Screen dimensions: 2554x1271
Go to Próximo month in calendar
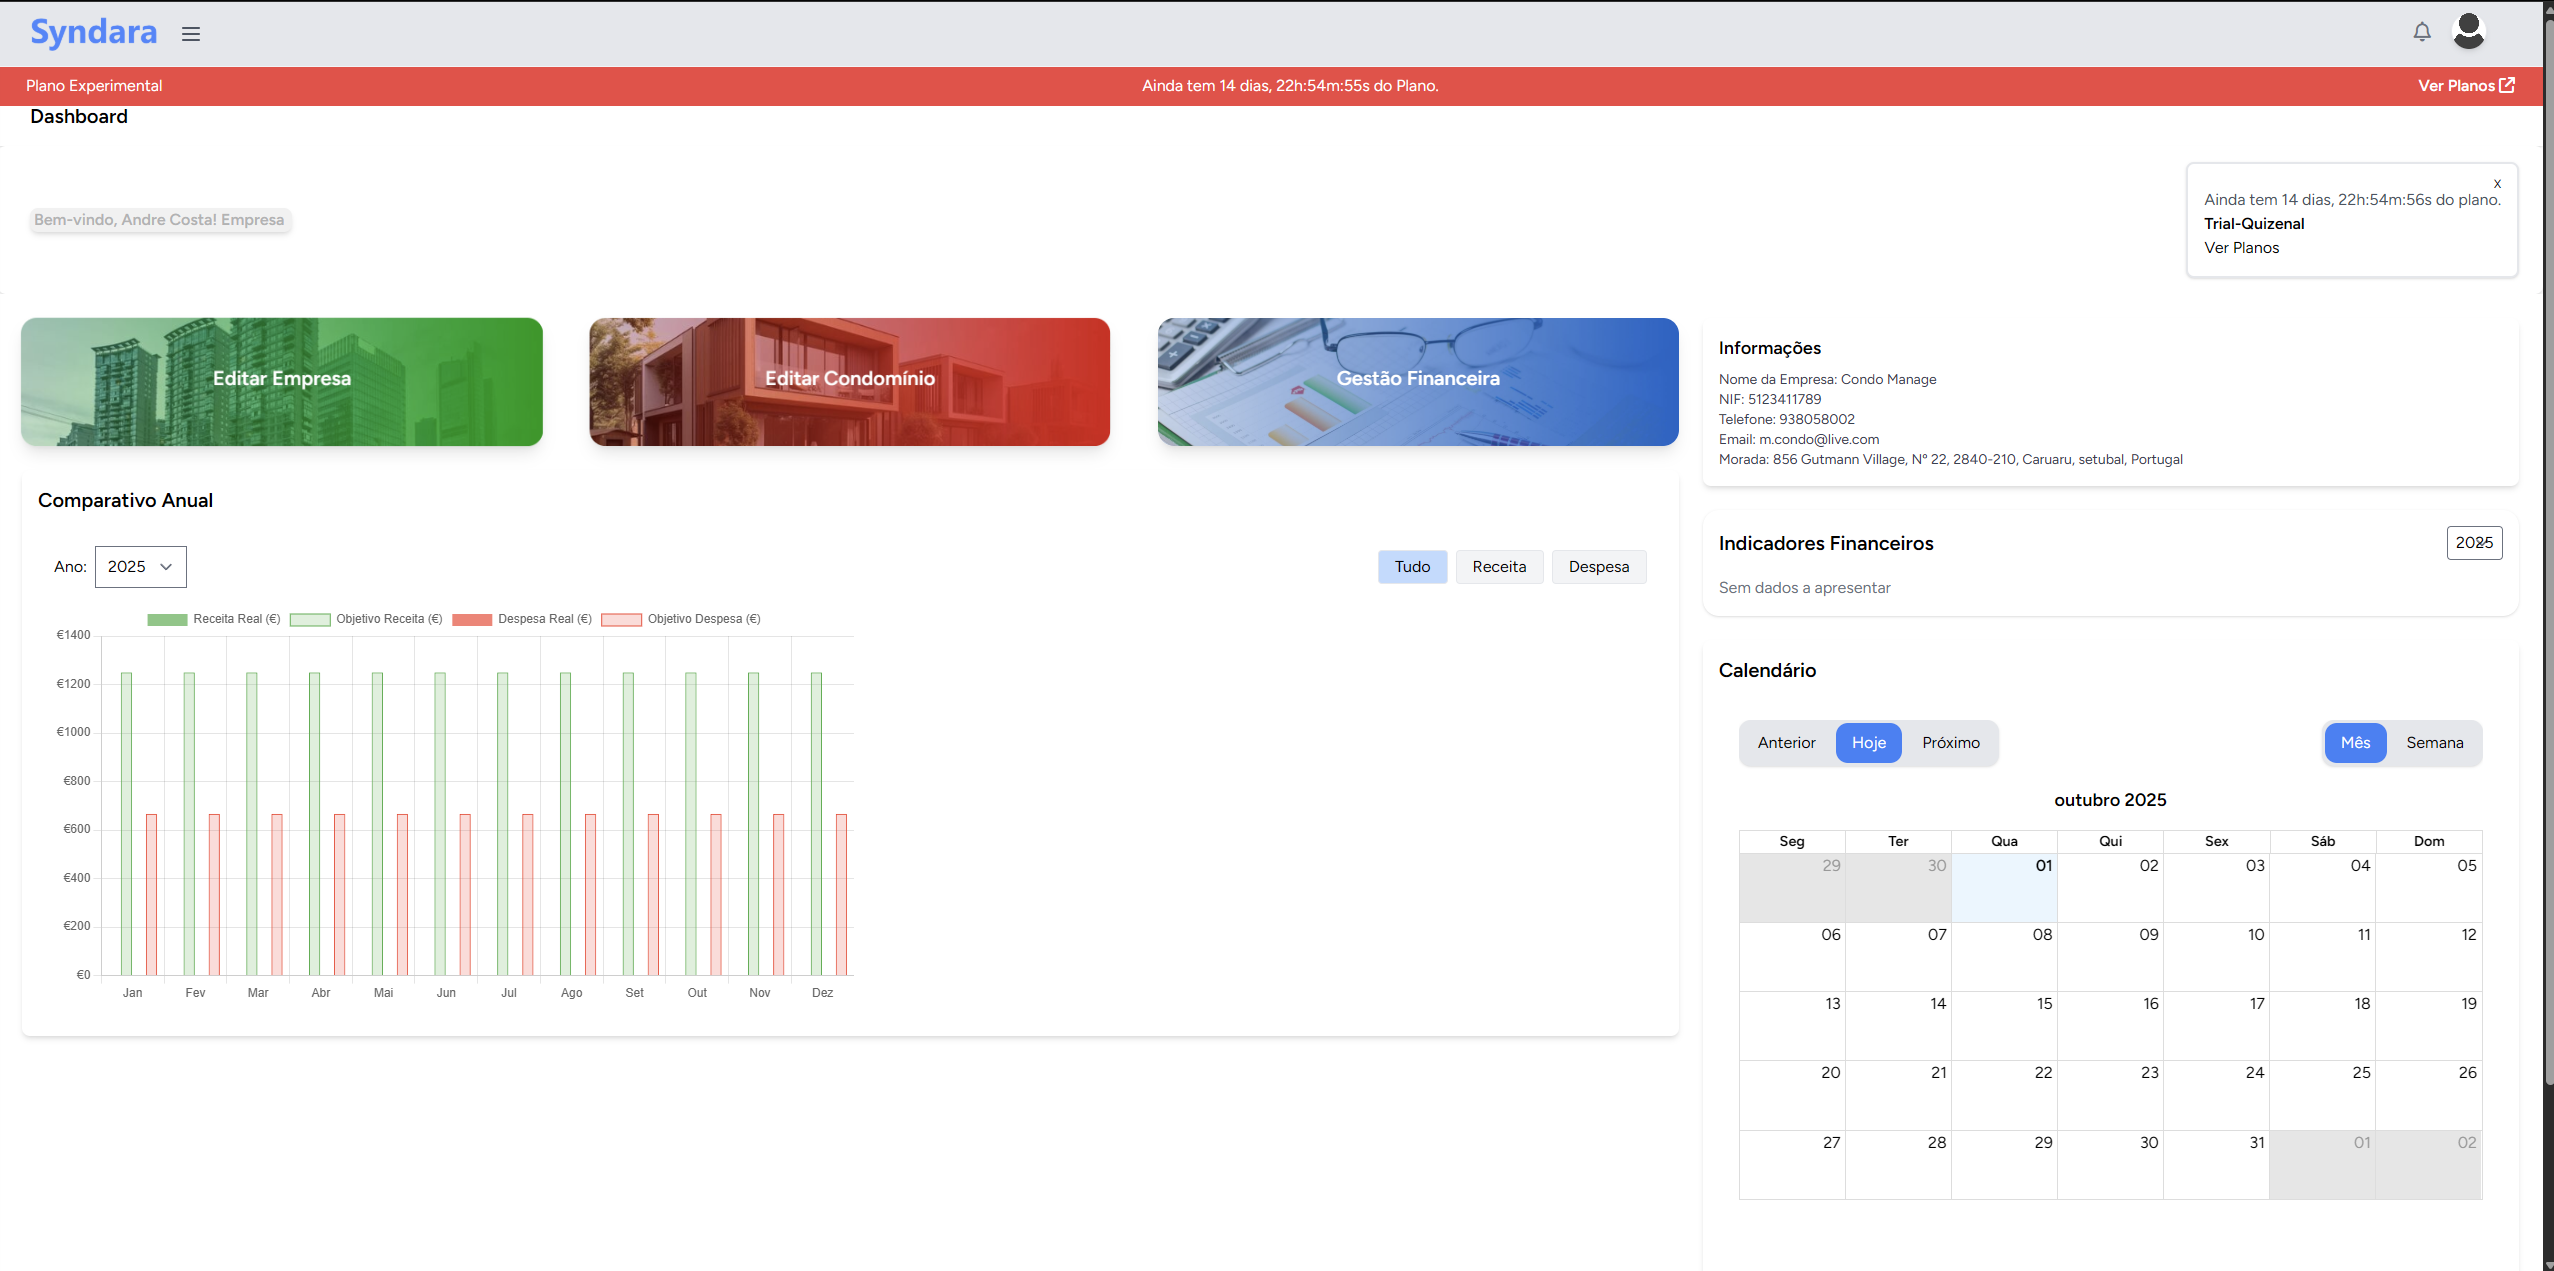coord(1950,743)
